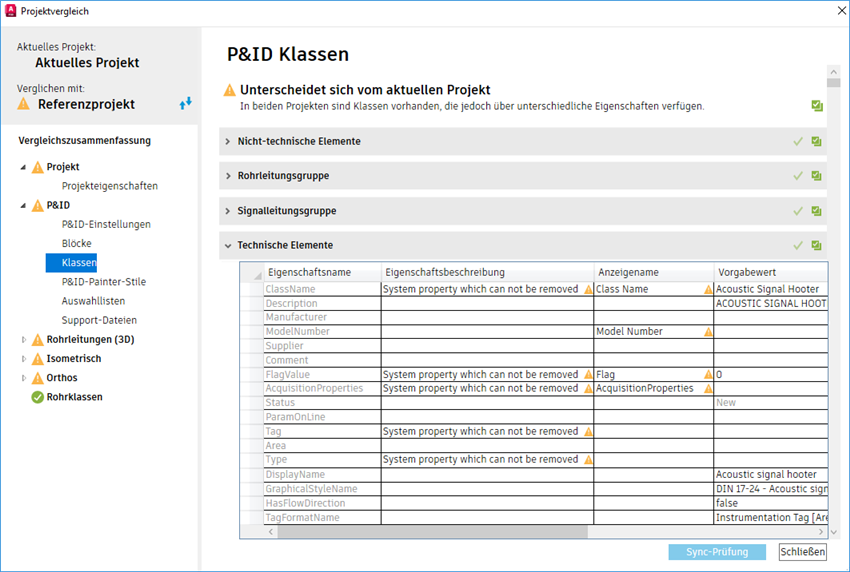Click Vorgabewert column header
The image size is (850, 572).
771,272
